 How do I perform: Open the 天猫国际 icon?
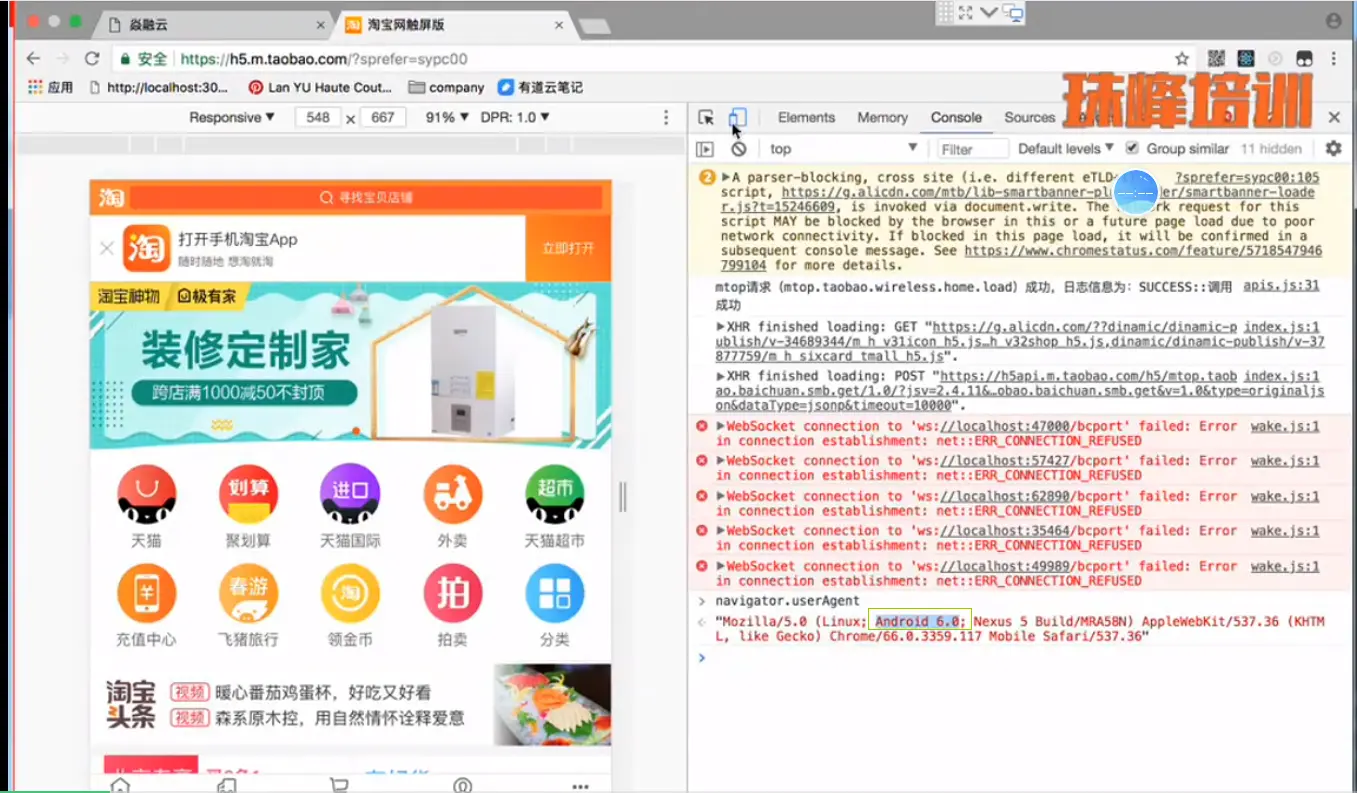pyautogui.click(x=350, y=495)
